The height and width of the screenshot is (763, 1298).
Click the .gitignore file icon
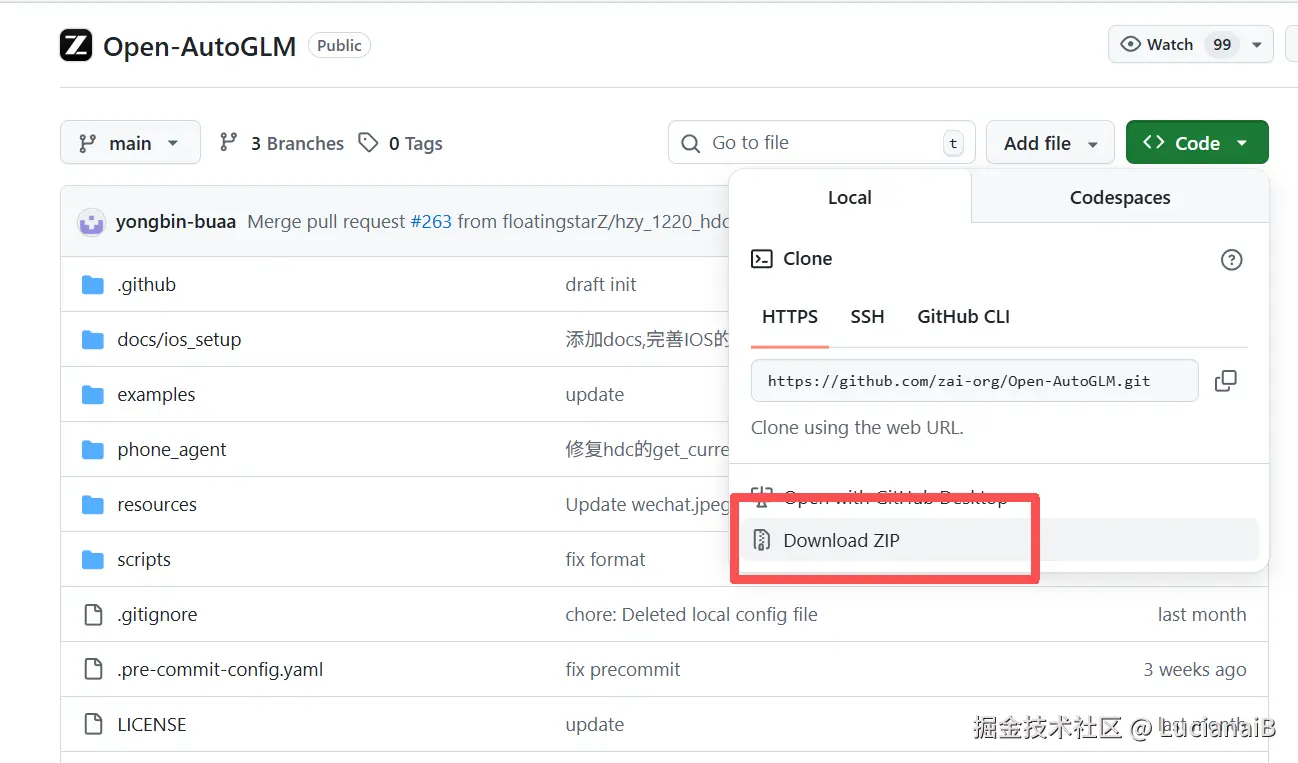pos(93,615)
